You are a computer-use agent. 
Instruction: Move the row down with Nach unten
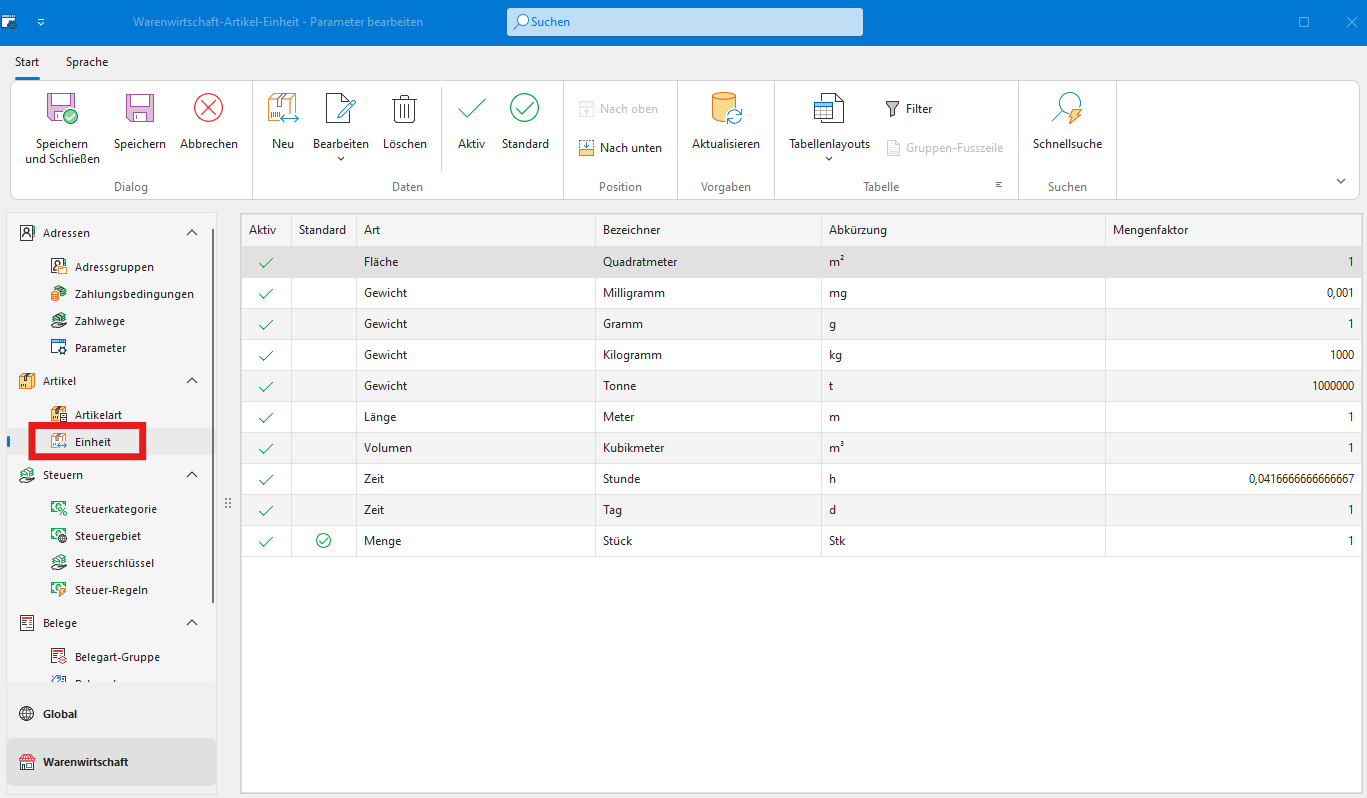pos(620,148)
